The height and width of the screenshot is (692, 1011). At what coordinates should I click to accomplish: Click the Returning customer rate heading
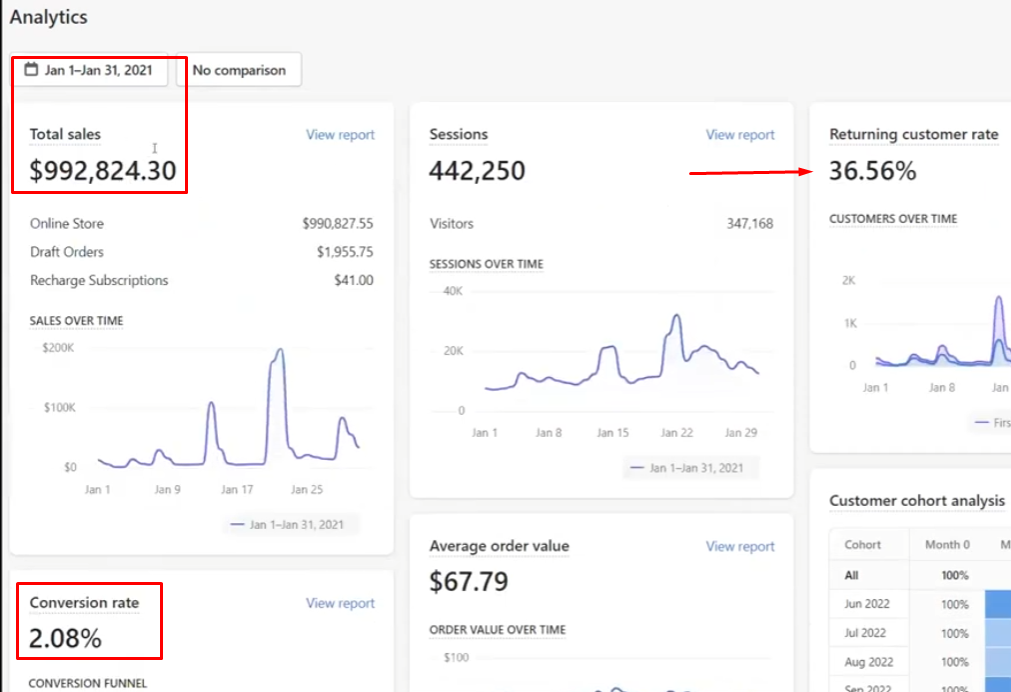click(x=914, y=134)
